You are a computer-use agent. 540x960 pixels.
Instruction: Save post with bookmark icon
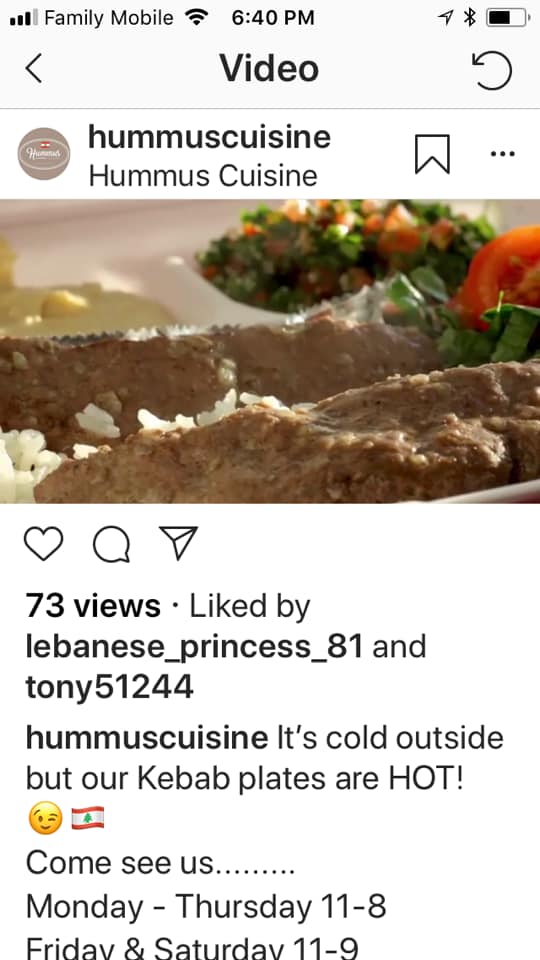pos(432,154)
